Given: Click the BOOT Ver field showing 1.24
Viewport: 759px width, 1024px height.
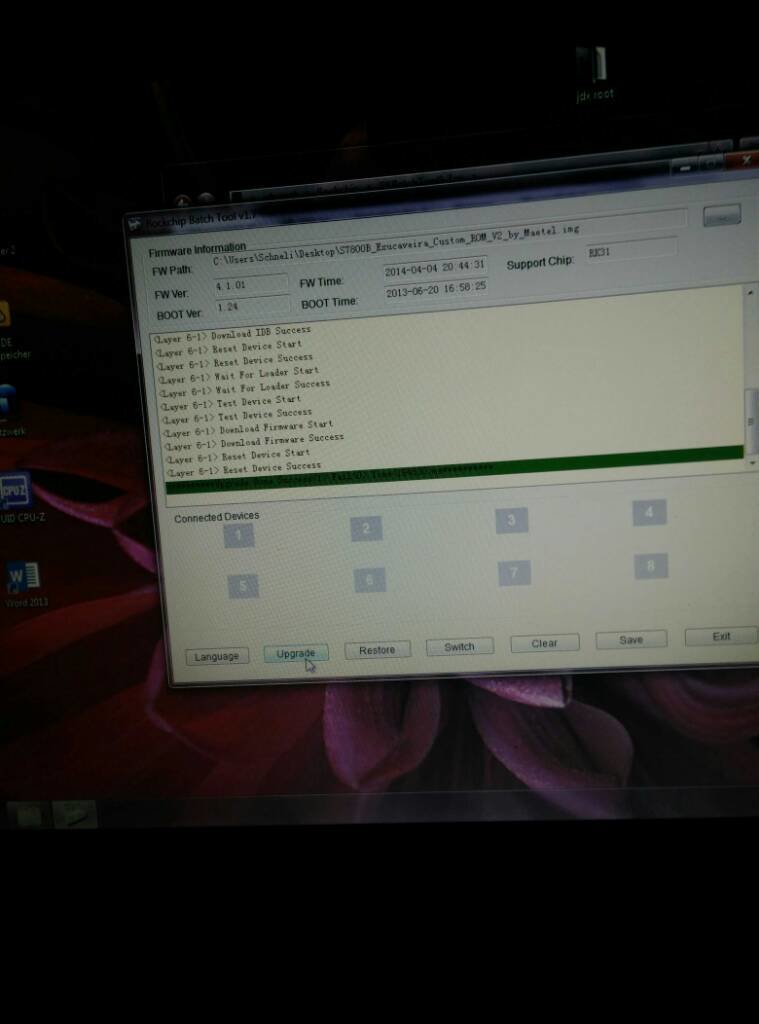Looking at the screenshot, I should point(252,306).
